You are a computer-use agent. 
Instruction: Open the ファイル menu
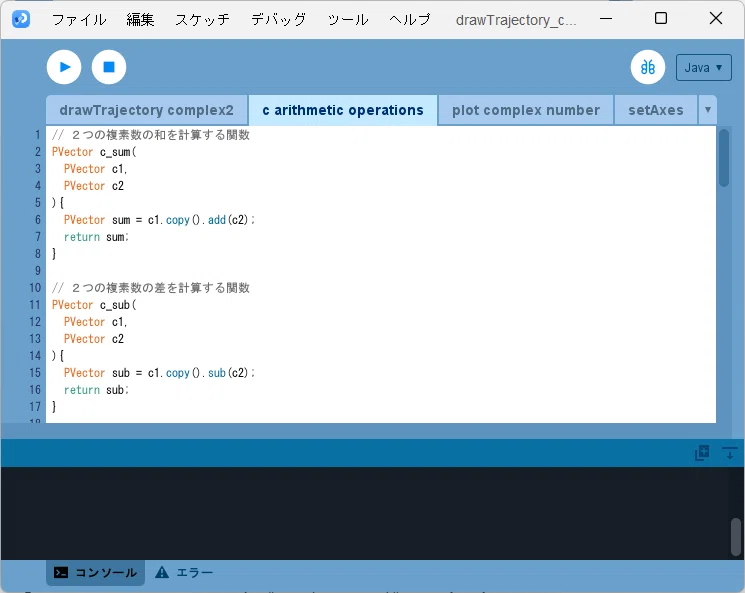(79, 19)
